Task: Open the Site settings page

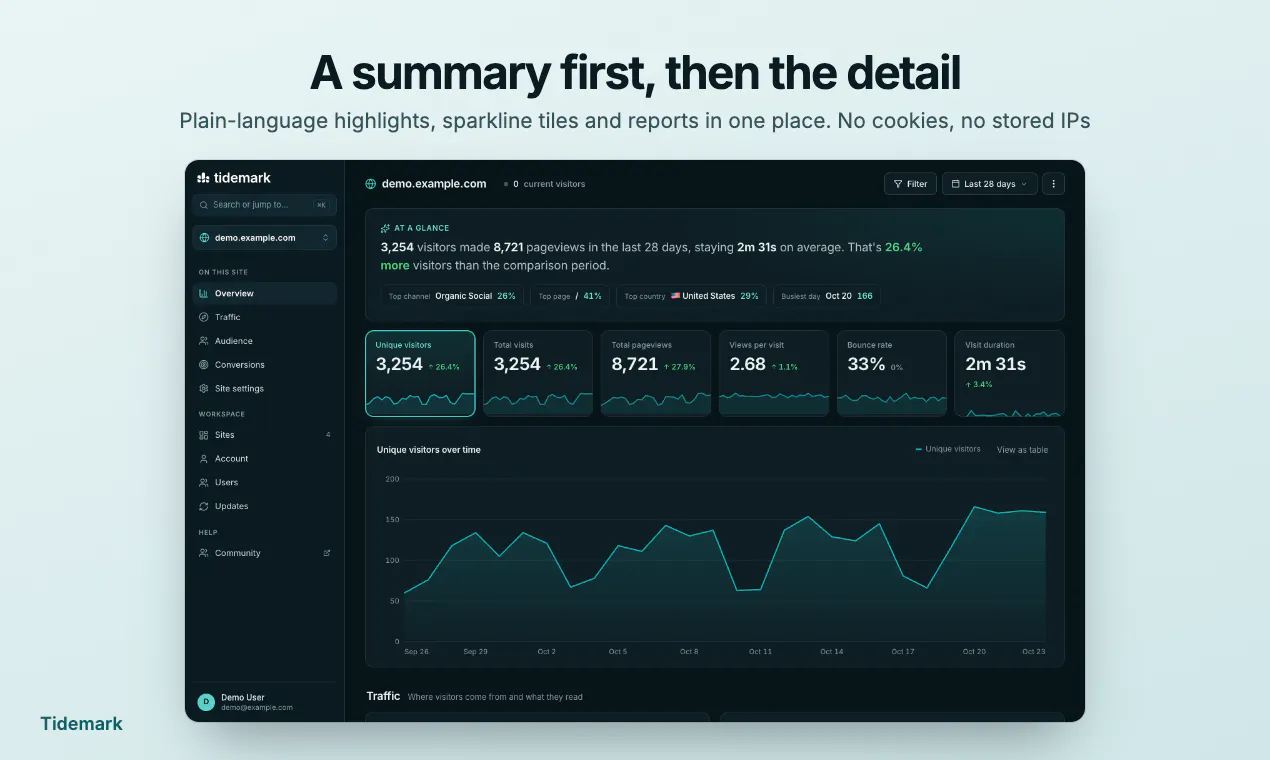Action: [265, 388]
